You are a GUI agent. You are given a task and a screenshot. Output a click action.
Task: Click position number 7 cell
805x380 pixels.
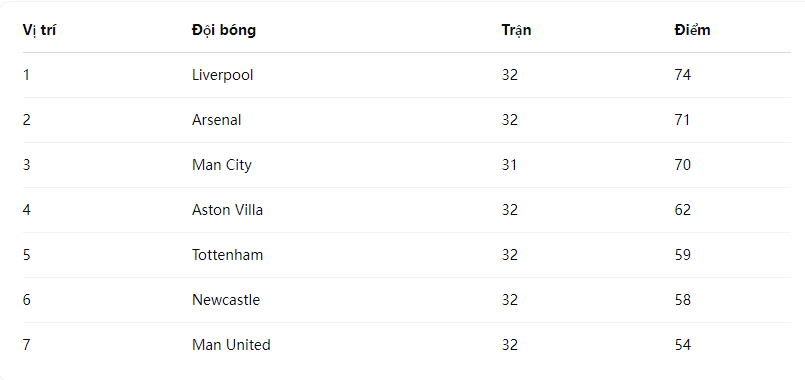pyautogui.click(x=27, y=345)
